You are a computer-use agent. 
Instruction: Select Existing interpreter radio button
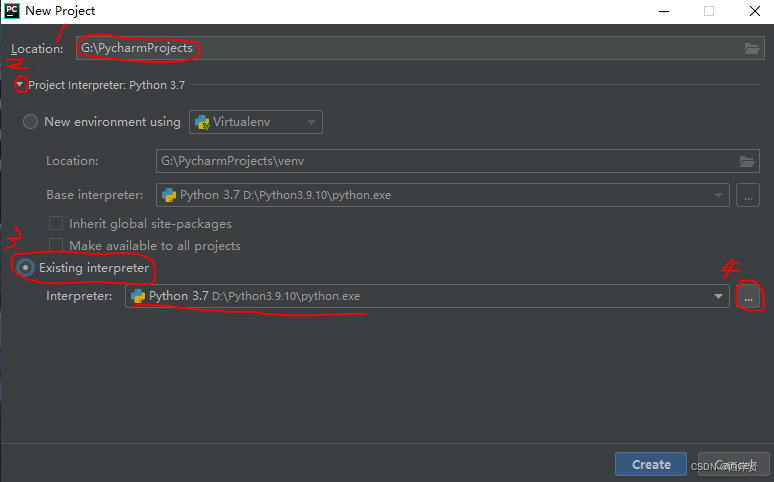point(25,268)
